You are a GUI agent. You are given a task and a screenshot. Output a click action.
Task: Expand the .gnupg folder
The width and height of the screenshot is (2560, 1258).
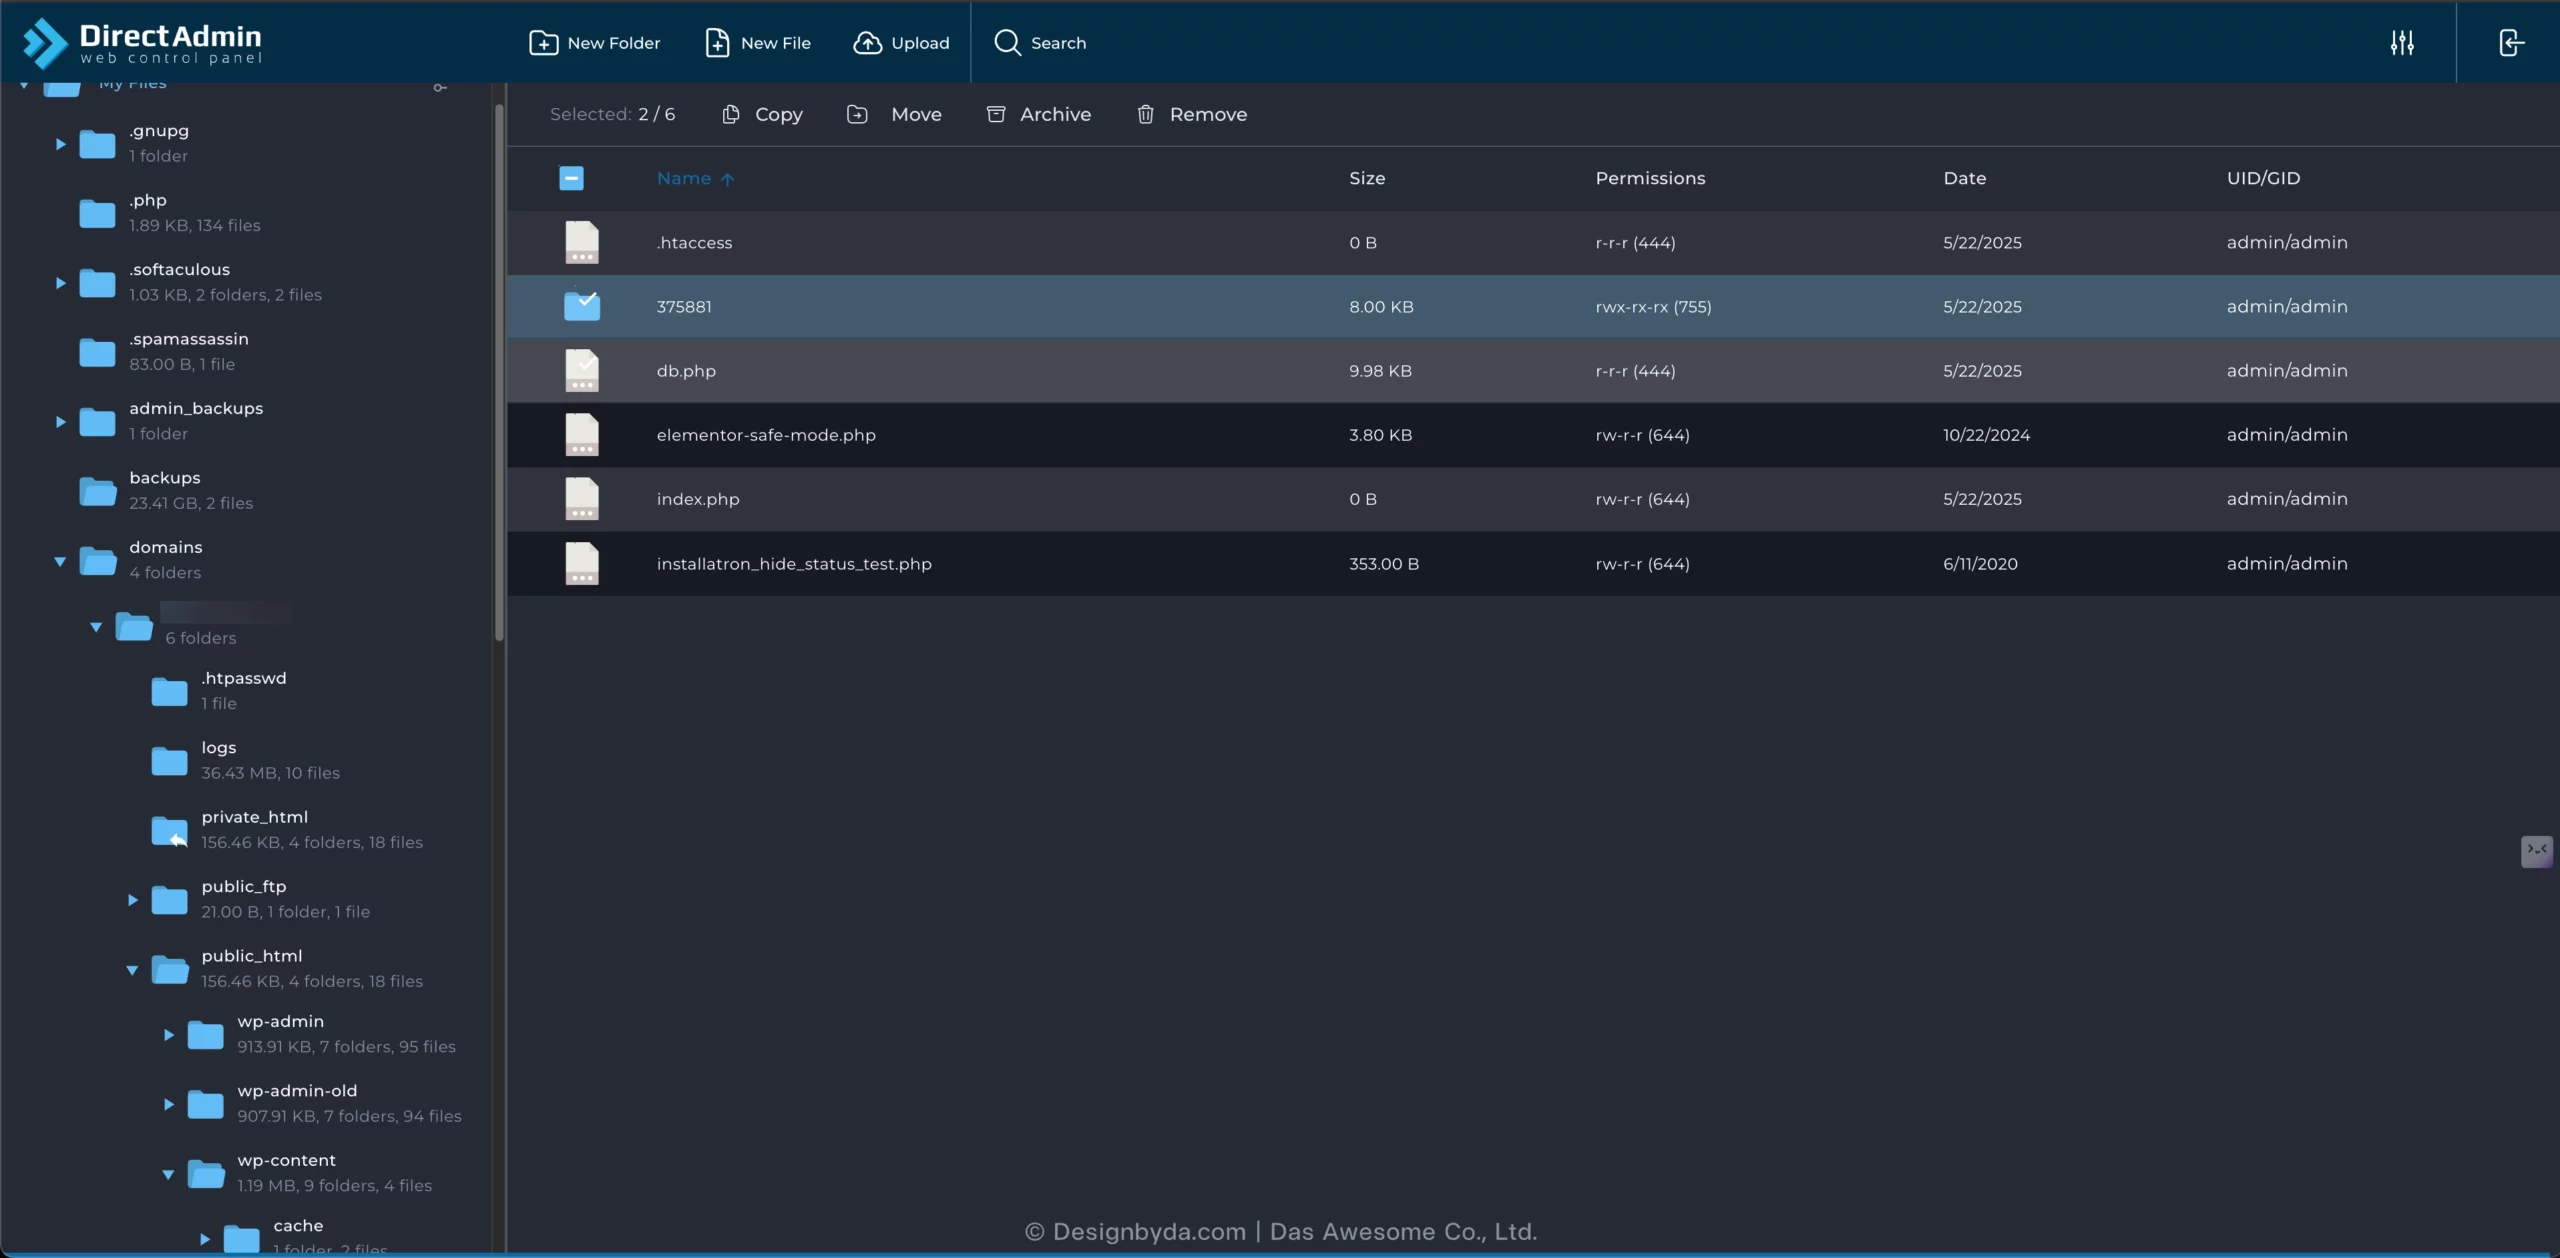coord(60,144)
